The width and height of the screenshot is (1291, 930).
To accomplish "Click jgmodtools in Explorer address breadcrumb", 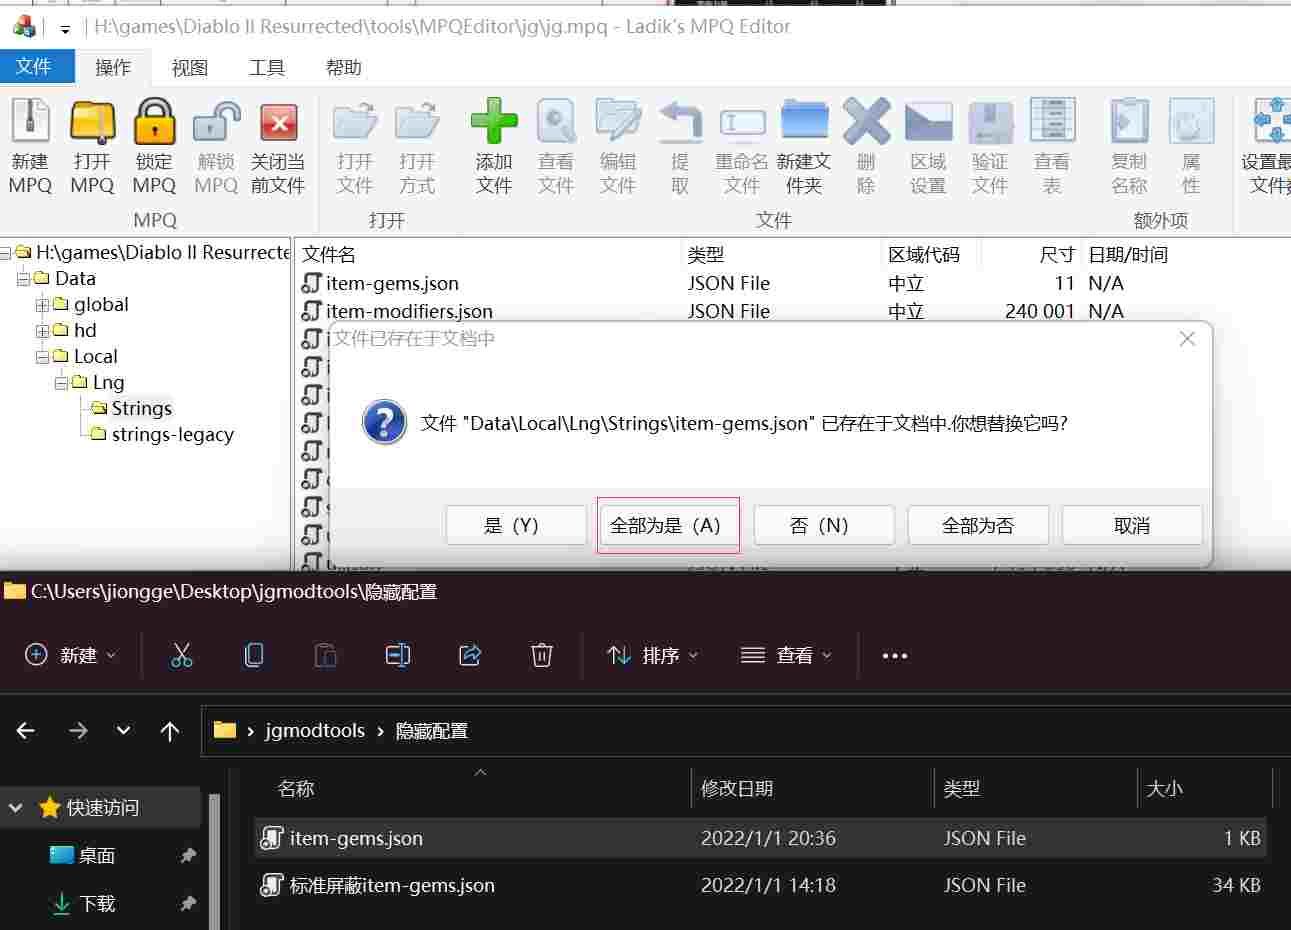I will click(x=315, y=730).
